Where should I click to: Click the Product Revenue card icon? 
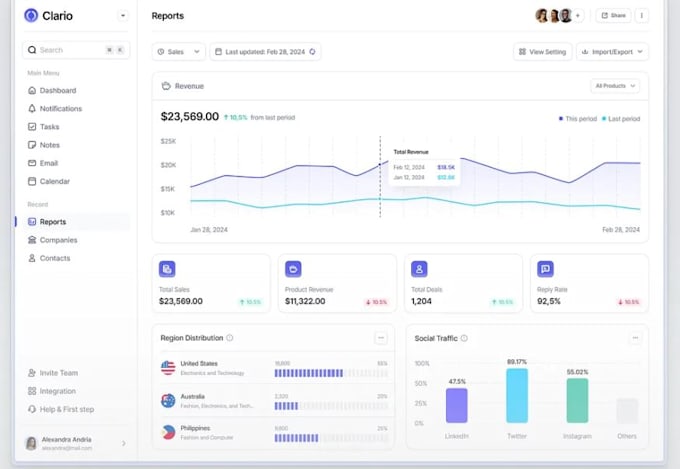tap(293, 269)
